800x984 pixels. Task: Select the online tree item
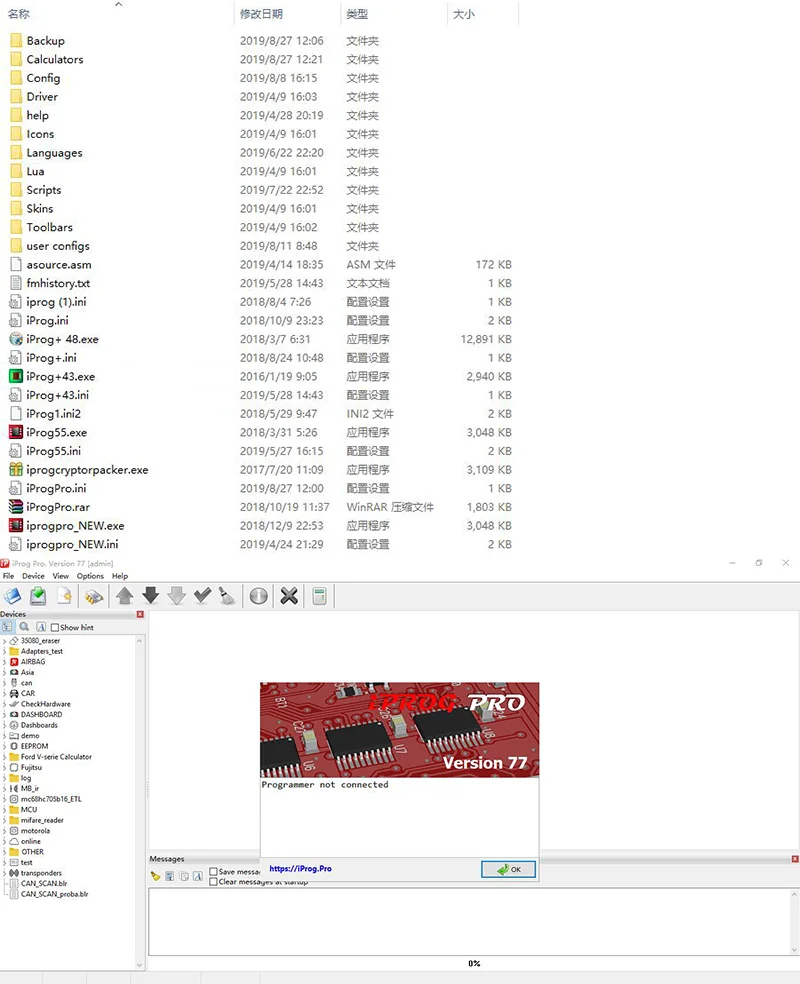31,842
